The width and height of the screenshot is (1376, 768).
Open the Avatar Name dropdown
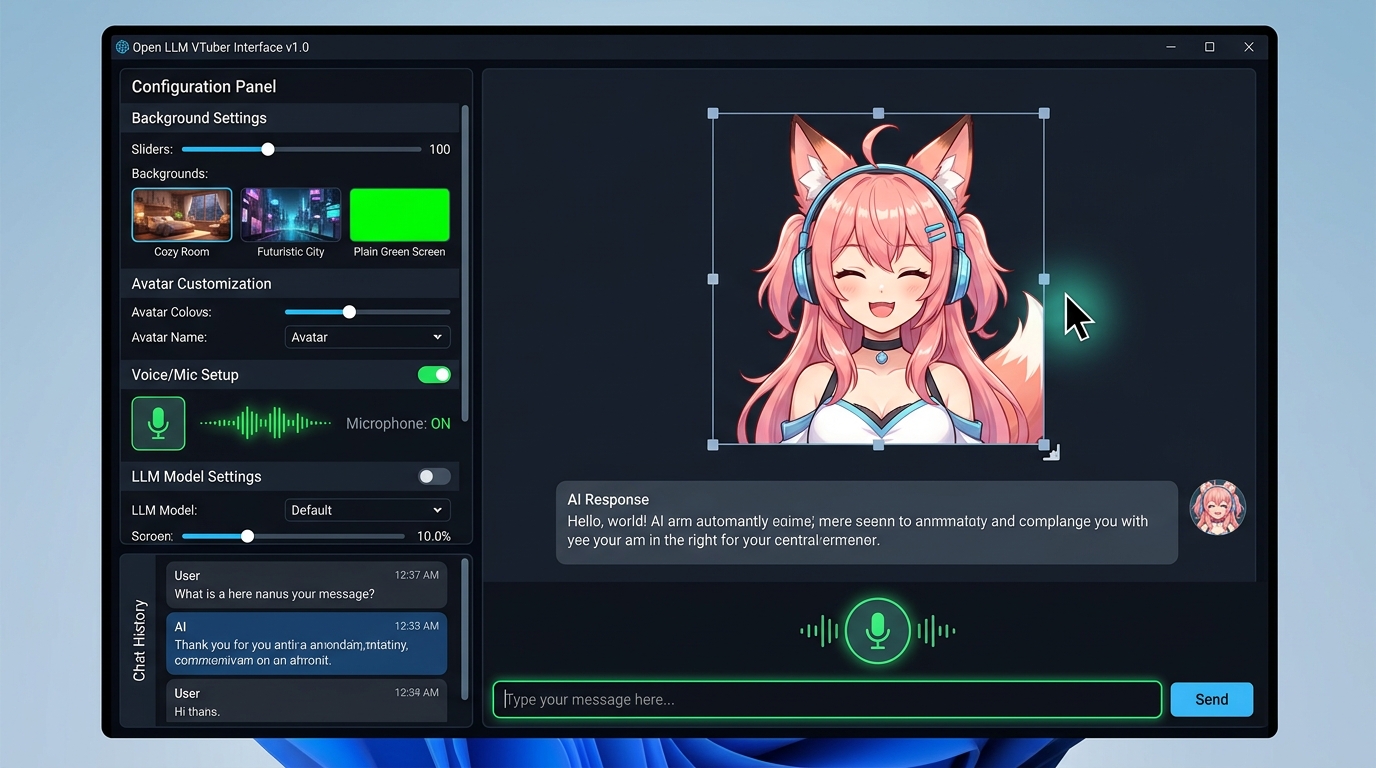click(367, 338)
